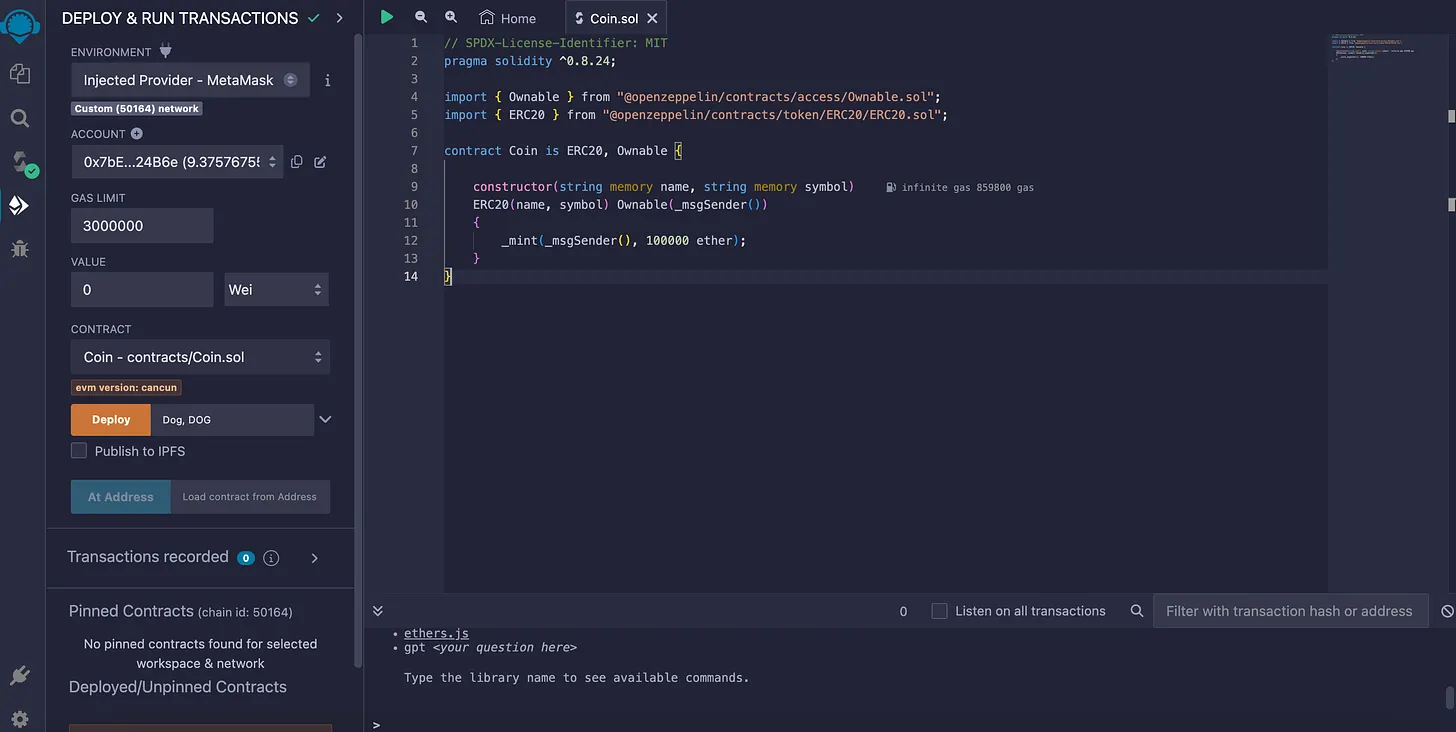This screenshot has height=732, width=1456.
Task: Click the _mint(_msgSender(), 100000 ether) line
Action: pos(624,241)
